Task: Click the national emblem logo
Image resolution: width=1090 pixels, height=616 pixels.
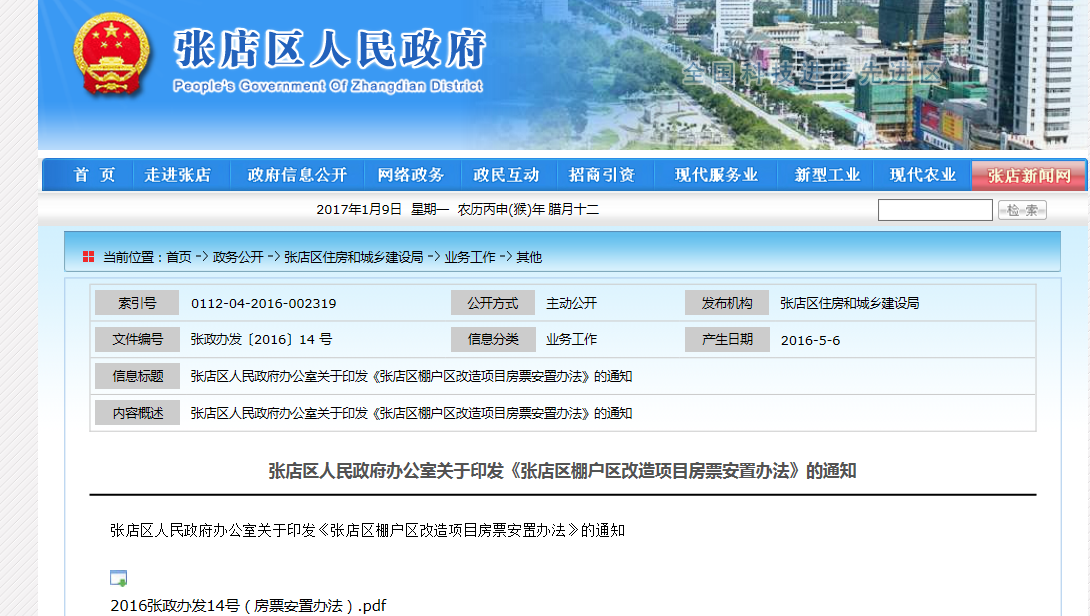Action: tap(111, 55)
